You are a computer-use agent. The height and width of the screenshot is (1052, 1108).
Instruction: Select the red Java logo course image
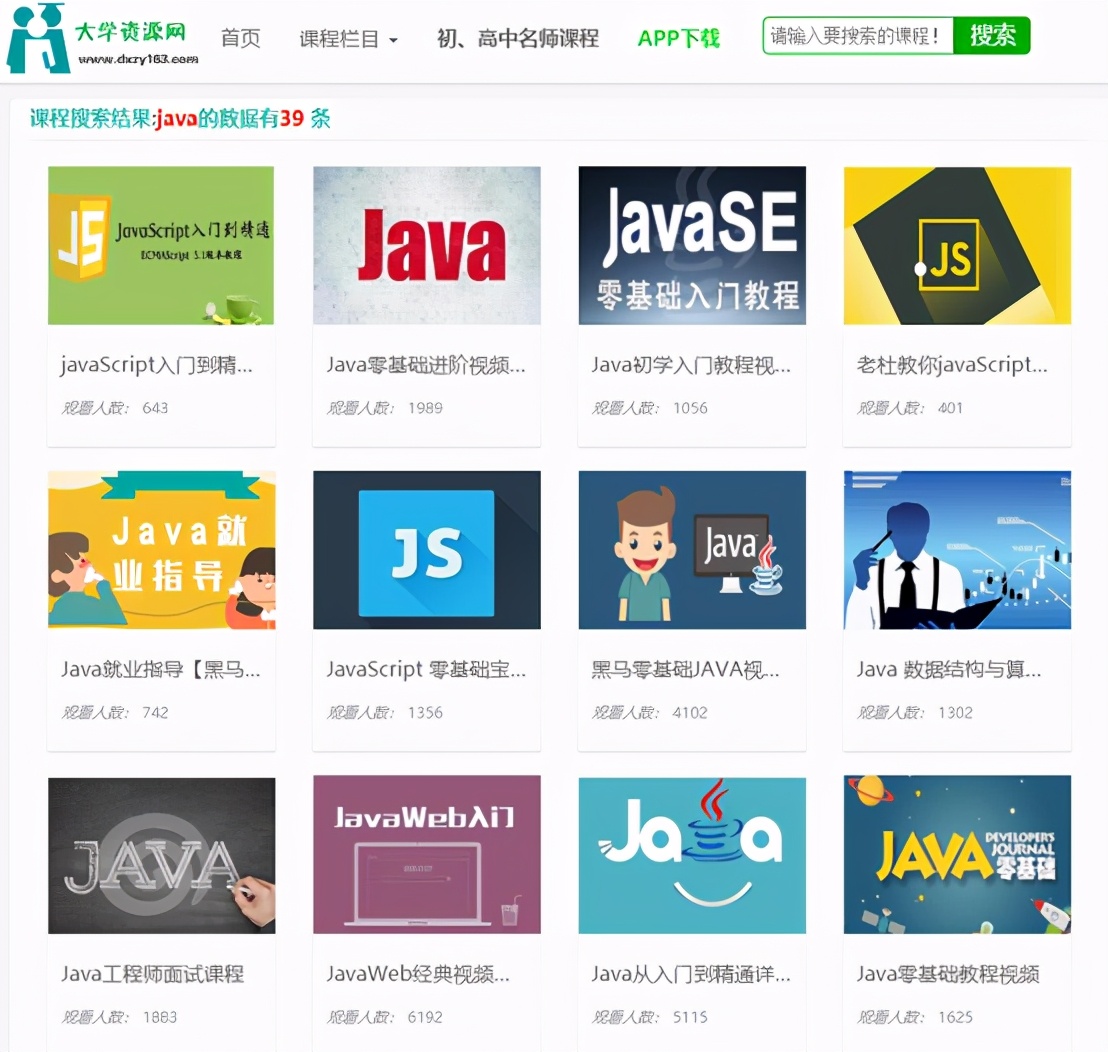[427, 245]
